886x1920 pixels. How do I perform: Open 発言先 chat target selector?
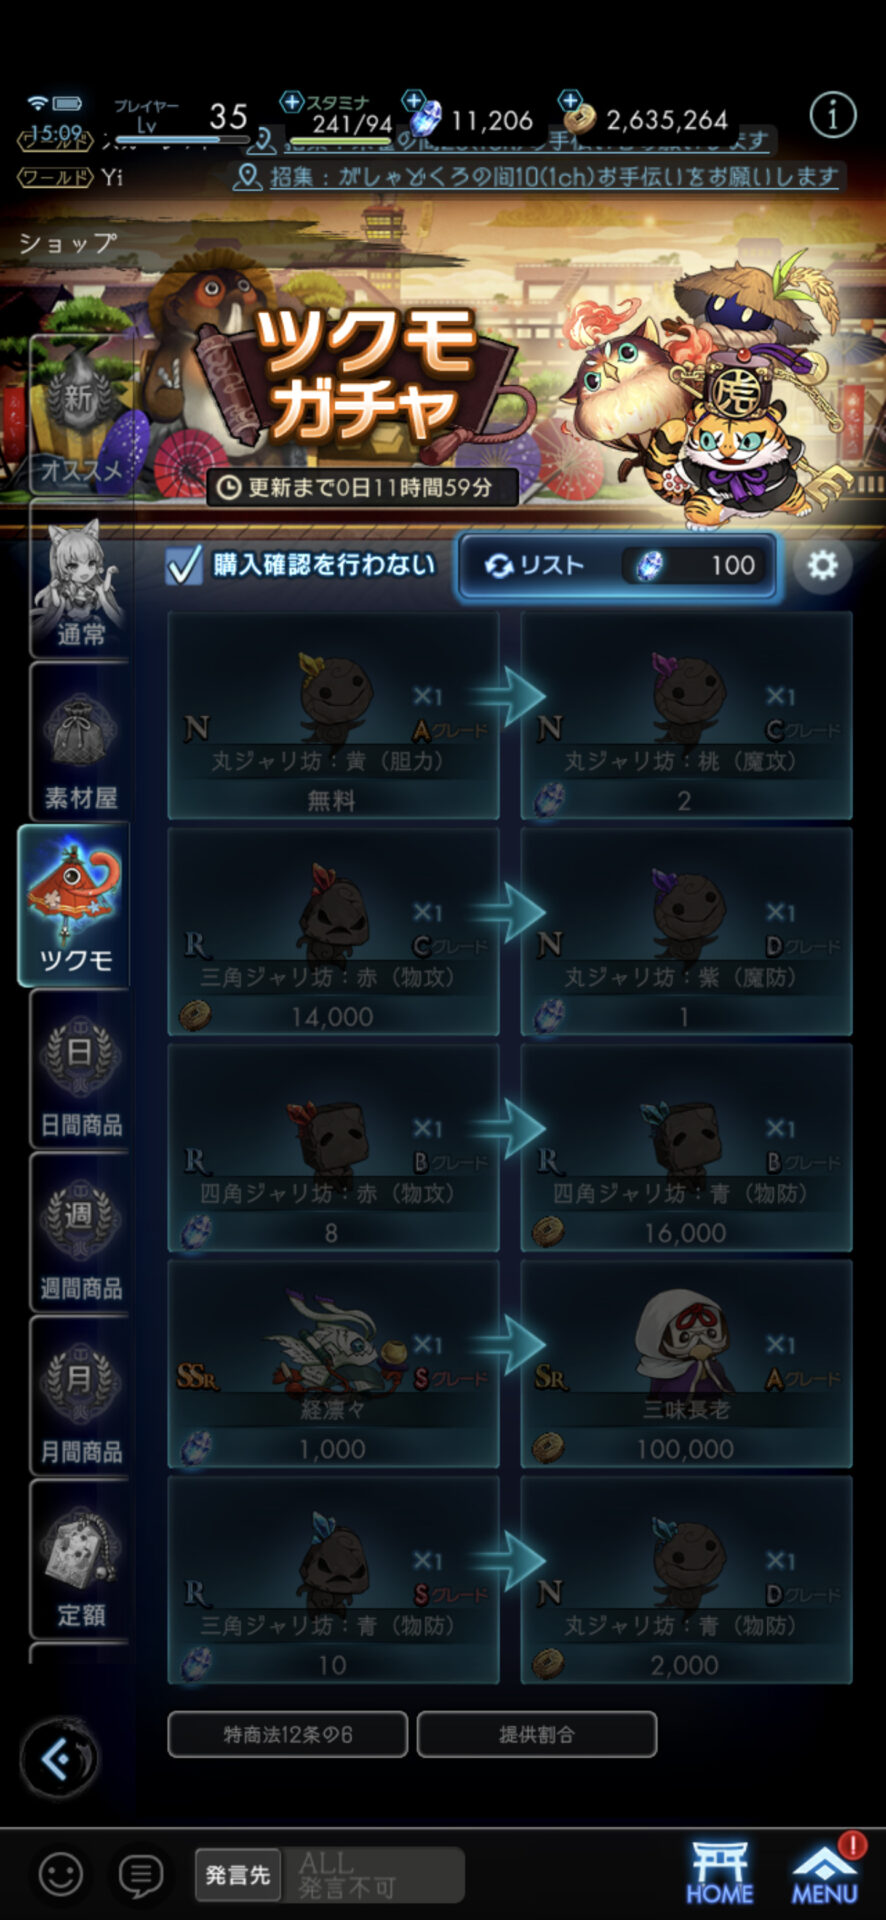click(x=238, y=1874)
